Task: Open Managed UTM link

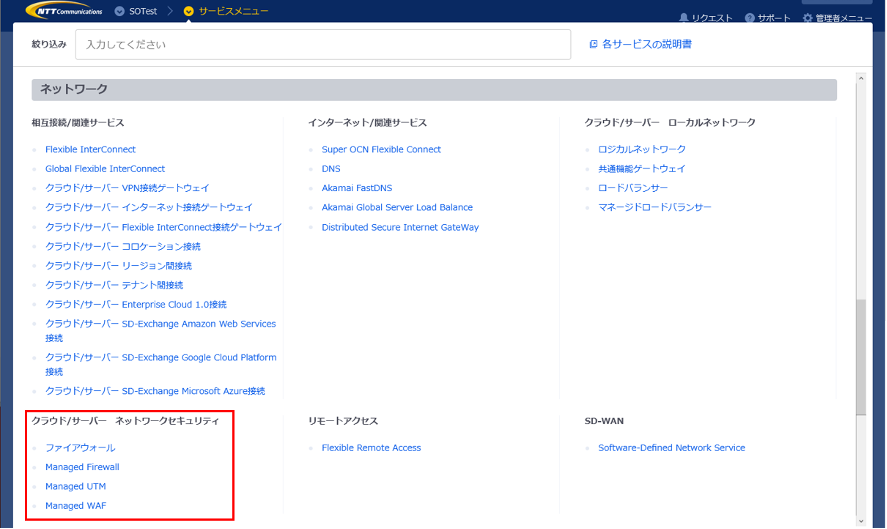Action: (76, 486)
